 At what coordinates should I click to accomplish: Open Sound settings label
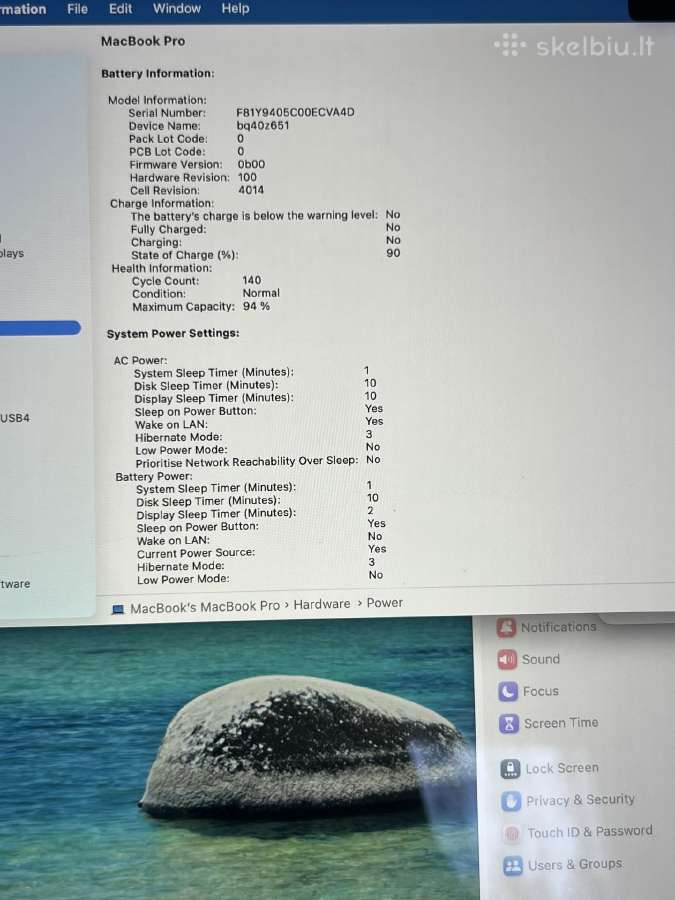coord(541,659)
